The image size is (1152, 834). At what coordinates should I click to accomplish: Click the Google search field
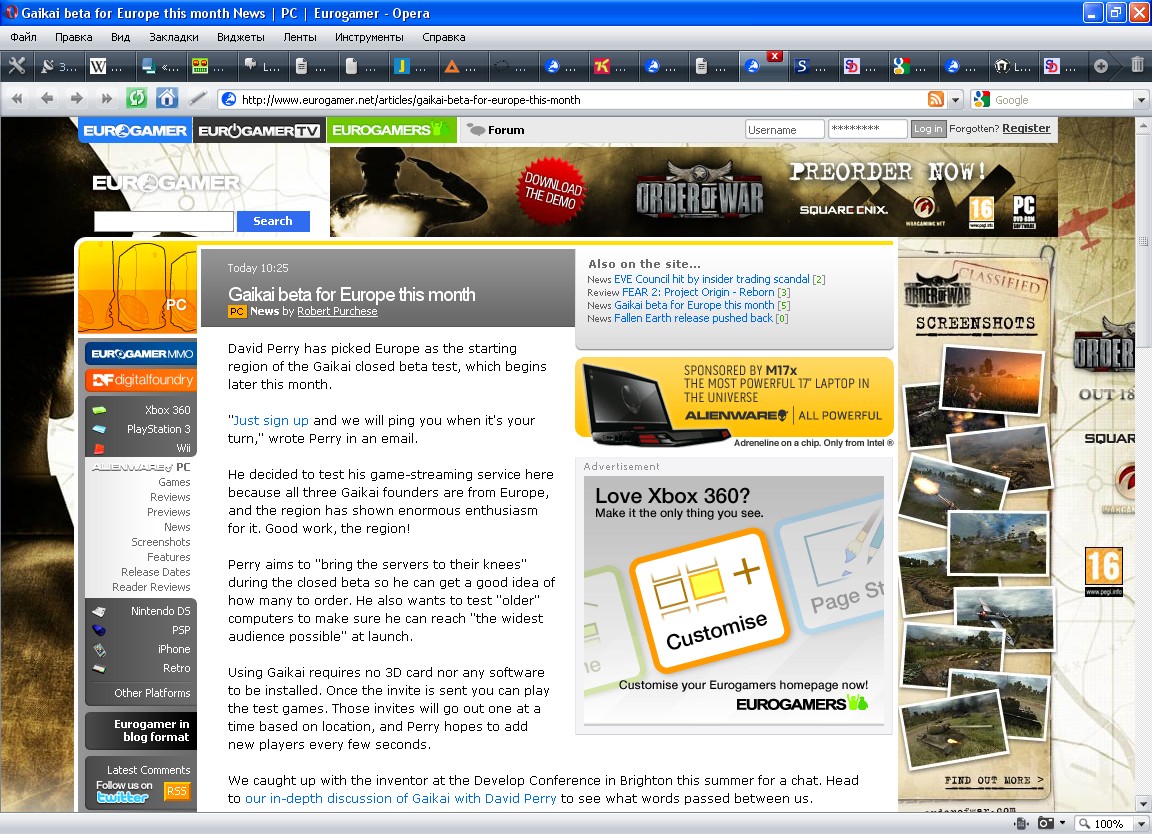(x=1062, y=99)
